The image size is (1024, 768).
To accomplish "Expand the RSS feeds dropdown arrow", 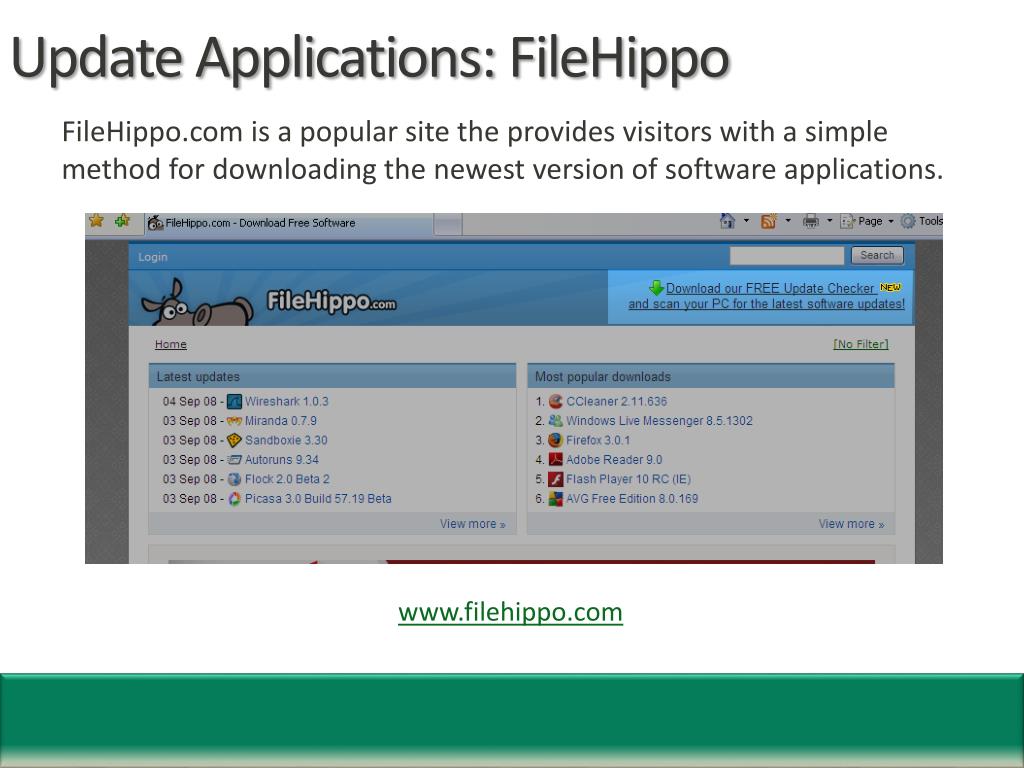I will pos(788,221).
